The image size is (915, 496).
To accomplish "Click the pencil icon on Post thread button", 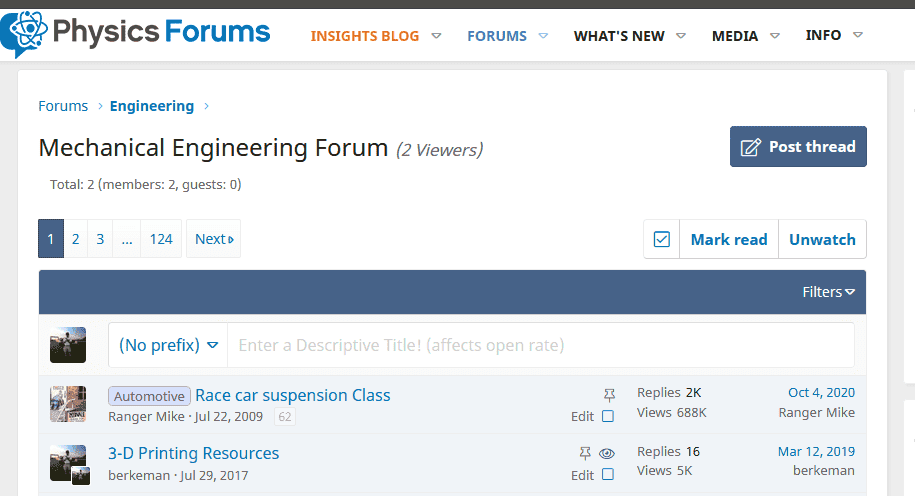I will point(750,147).
